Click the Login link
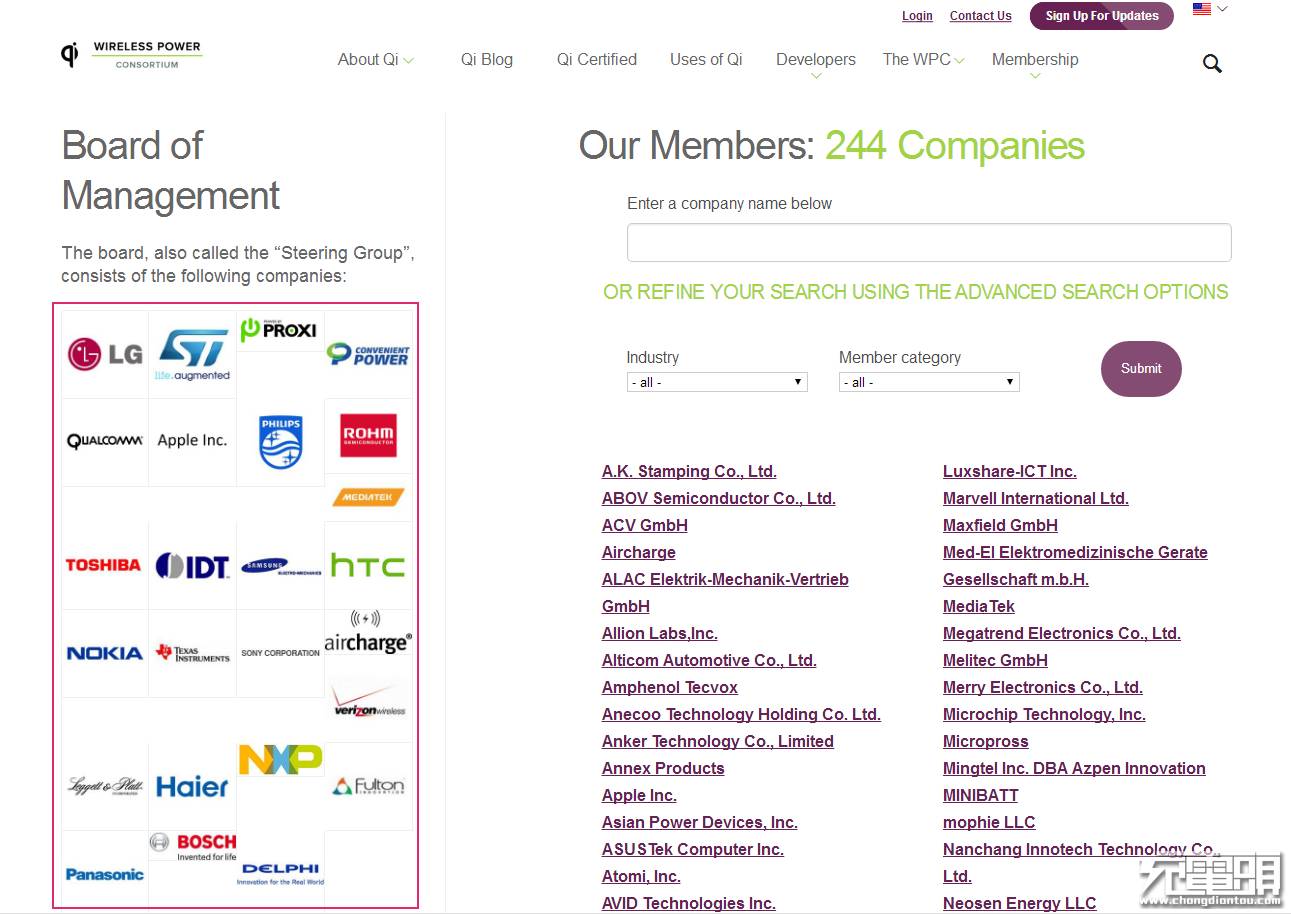This screenshot has height=914, width=1291. [917, 16]
